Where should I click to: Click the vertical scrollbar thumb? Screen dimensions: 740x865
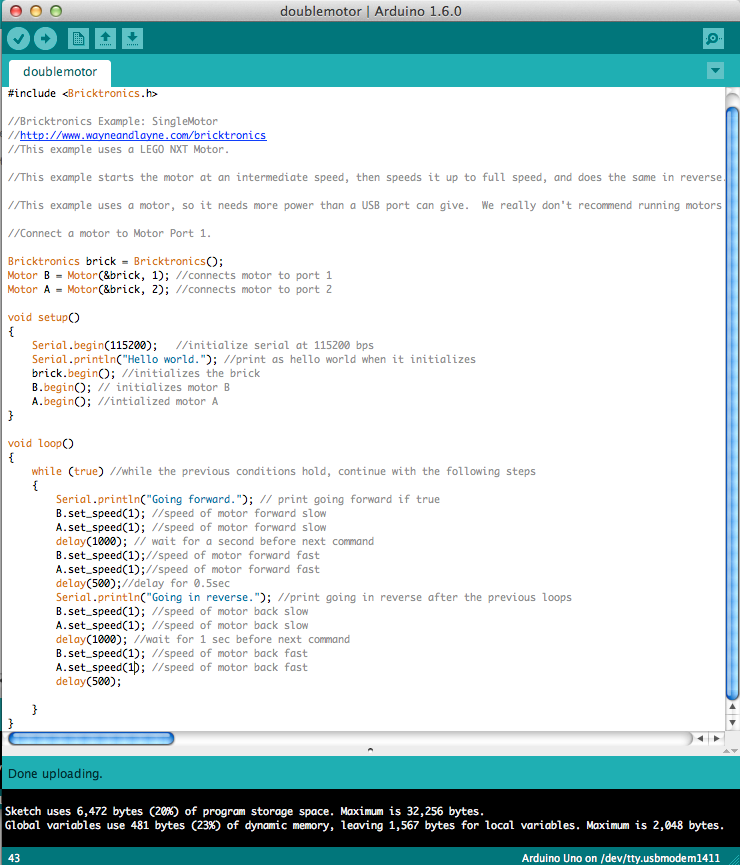732,403
